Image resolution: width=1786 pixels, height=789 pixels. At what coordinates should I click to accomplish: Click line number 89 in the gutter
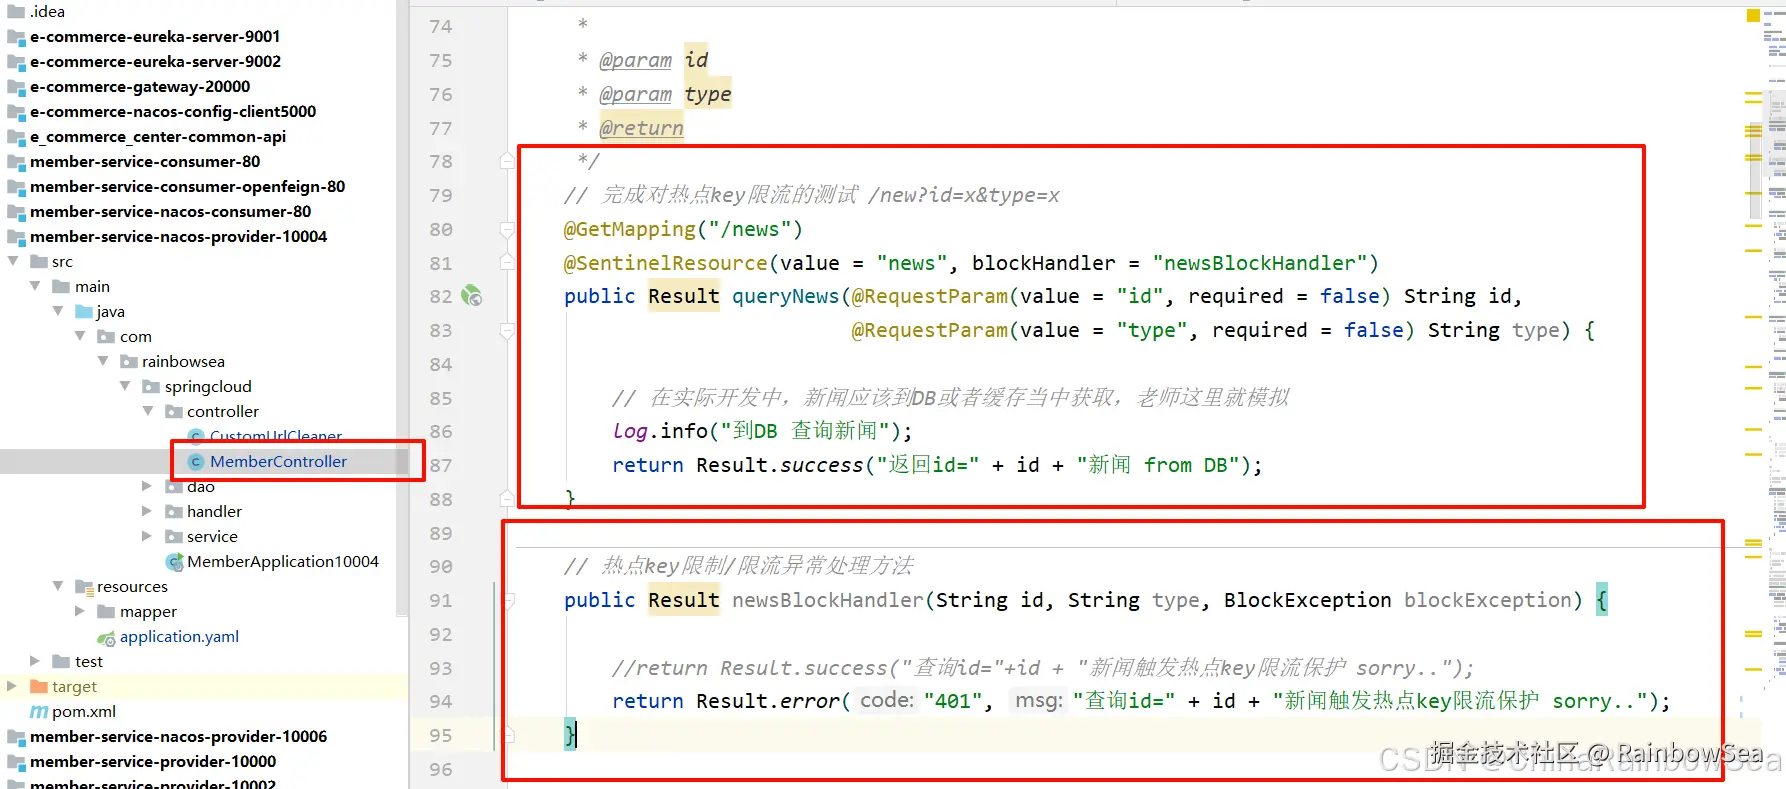coord(441,533)
